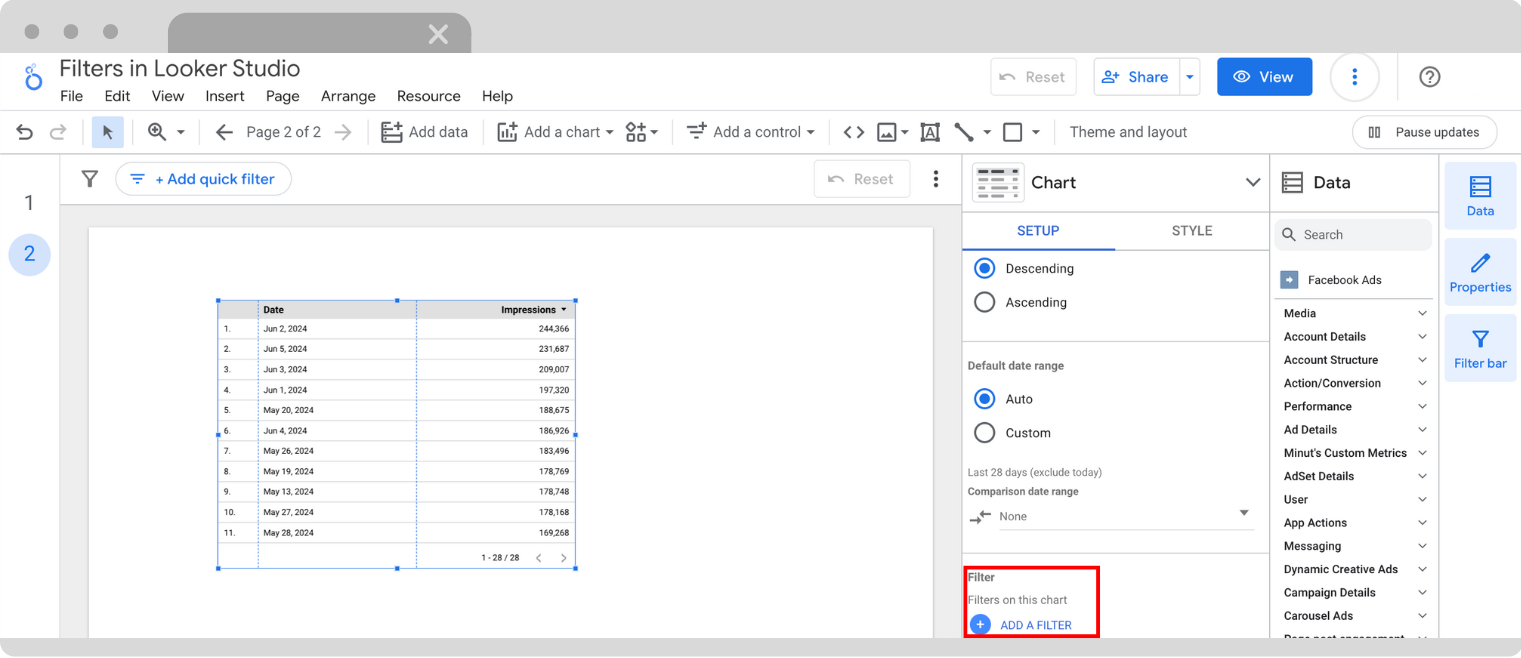Select the pointer selection tool

pyautogui.click(x=107, y=131)
